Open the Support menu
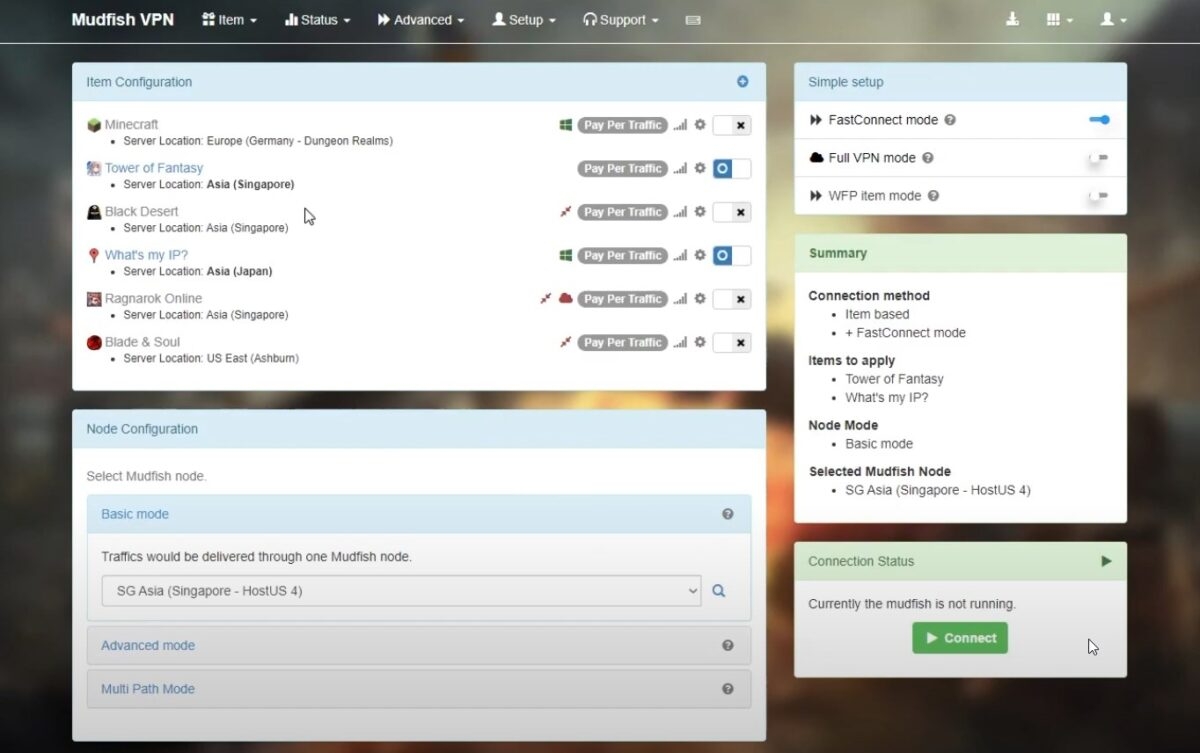The height and width of the screenshot is (753, 1200). (621, 20)
